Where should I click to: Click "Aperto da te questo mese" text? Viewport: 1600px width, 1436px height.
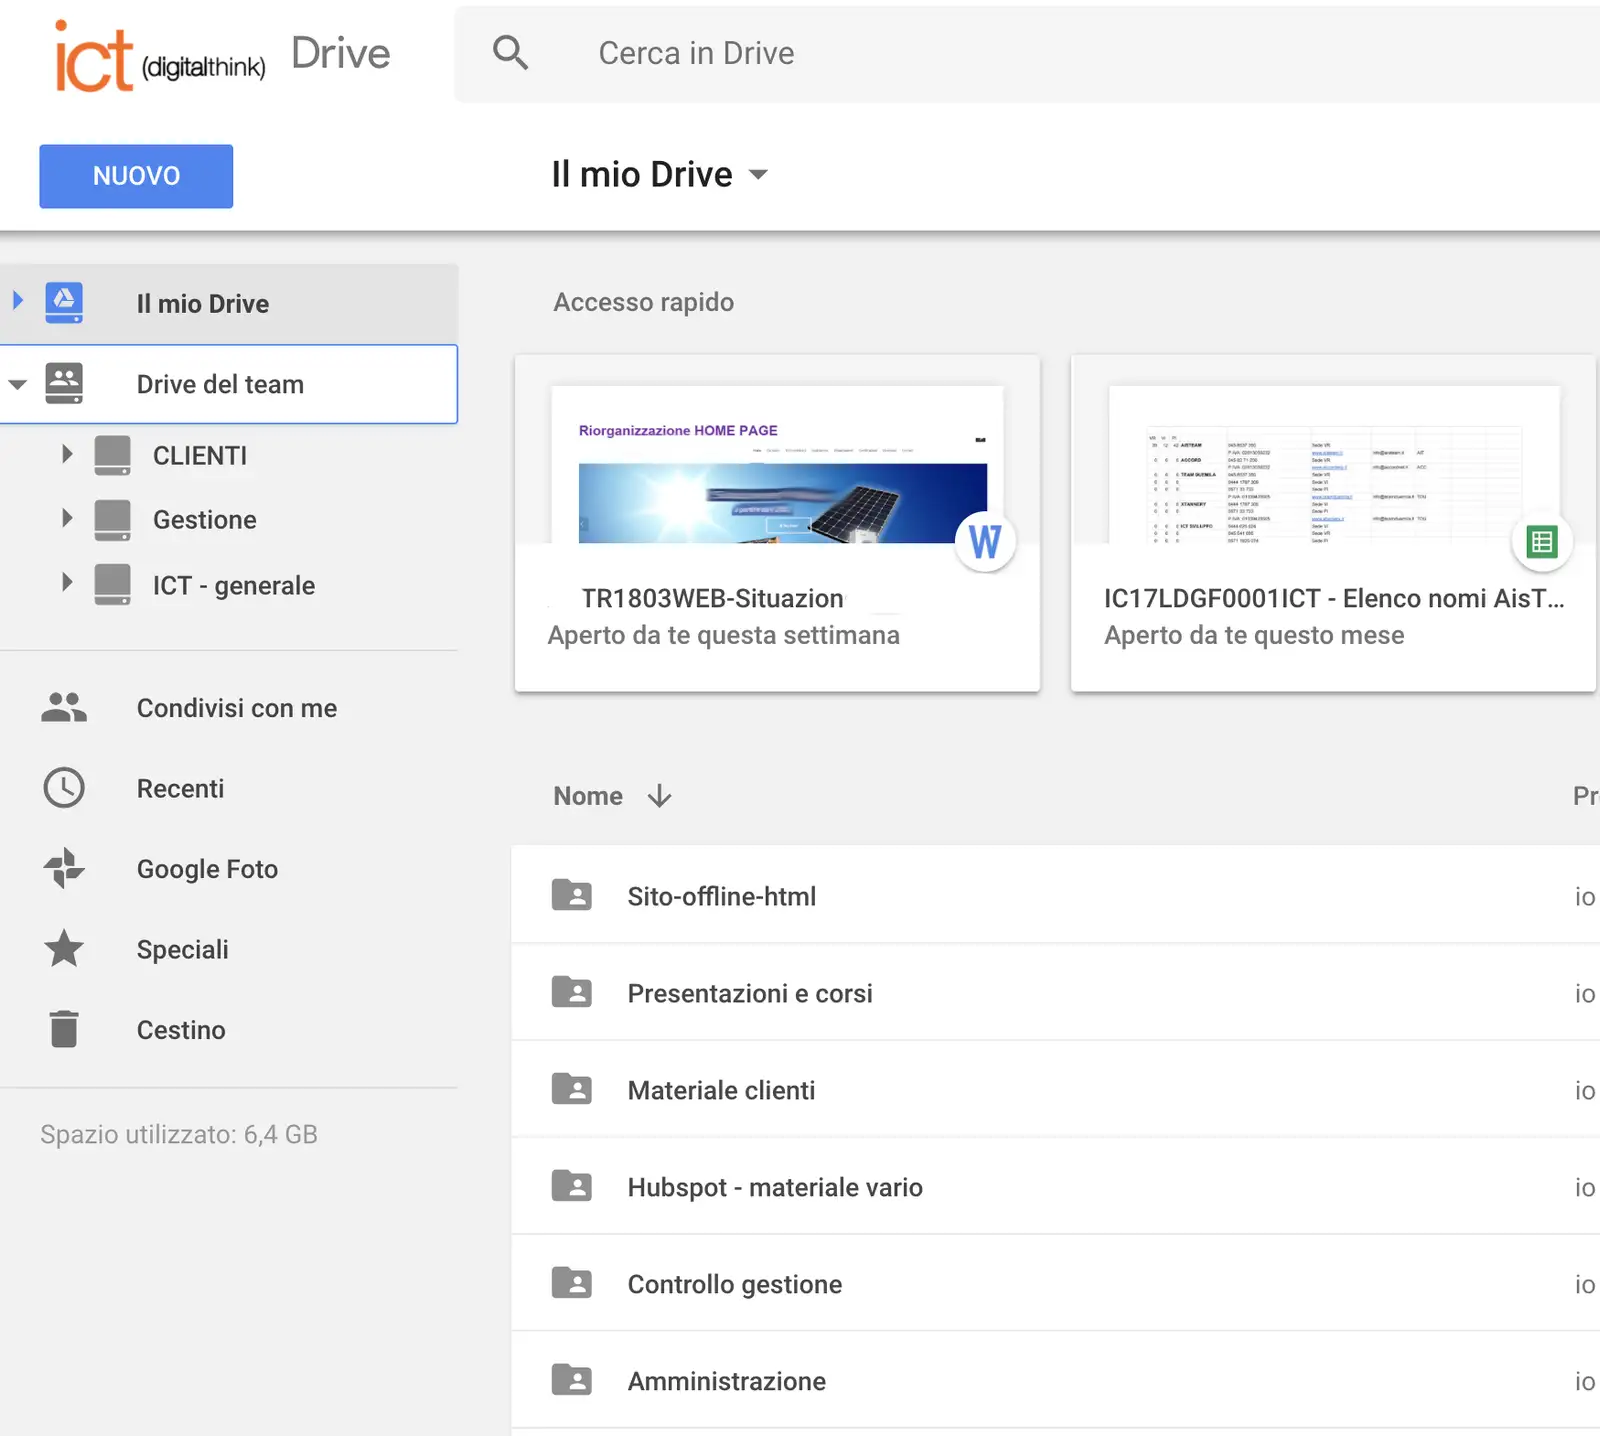(x=1254, y=635)
